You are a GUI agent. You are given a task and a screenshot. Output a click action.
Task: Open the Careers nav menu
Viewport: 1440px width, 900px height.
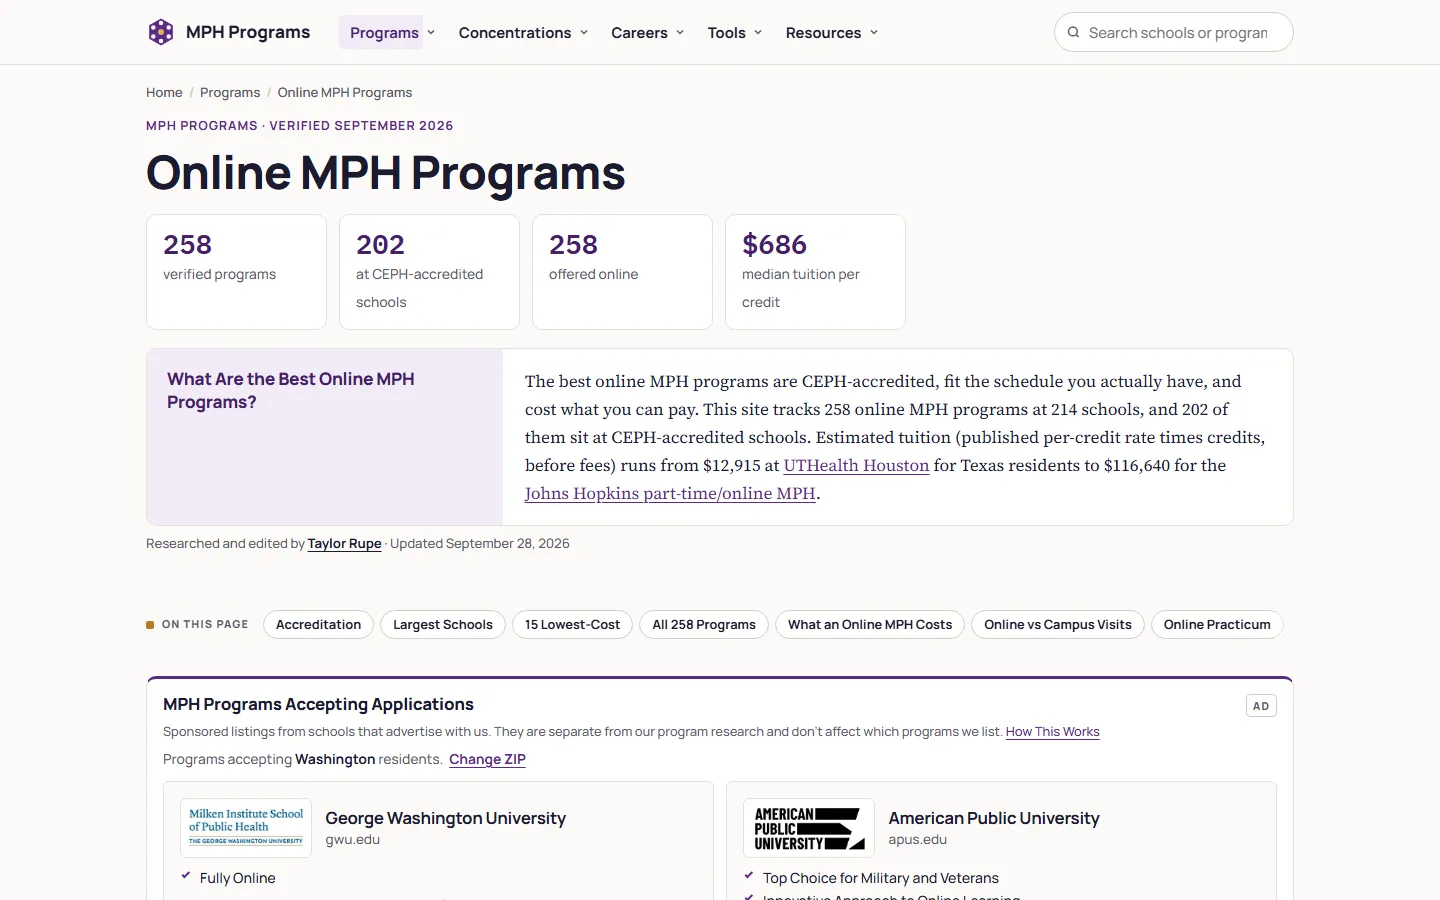pos(639,33)
